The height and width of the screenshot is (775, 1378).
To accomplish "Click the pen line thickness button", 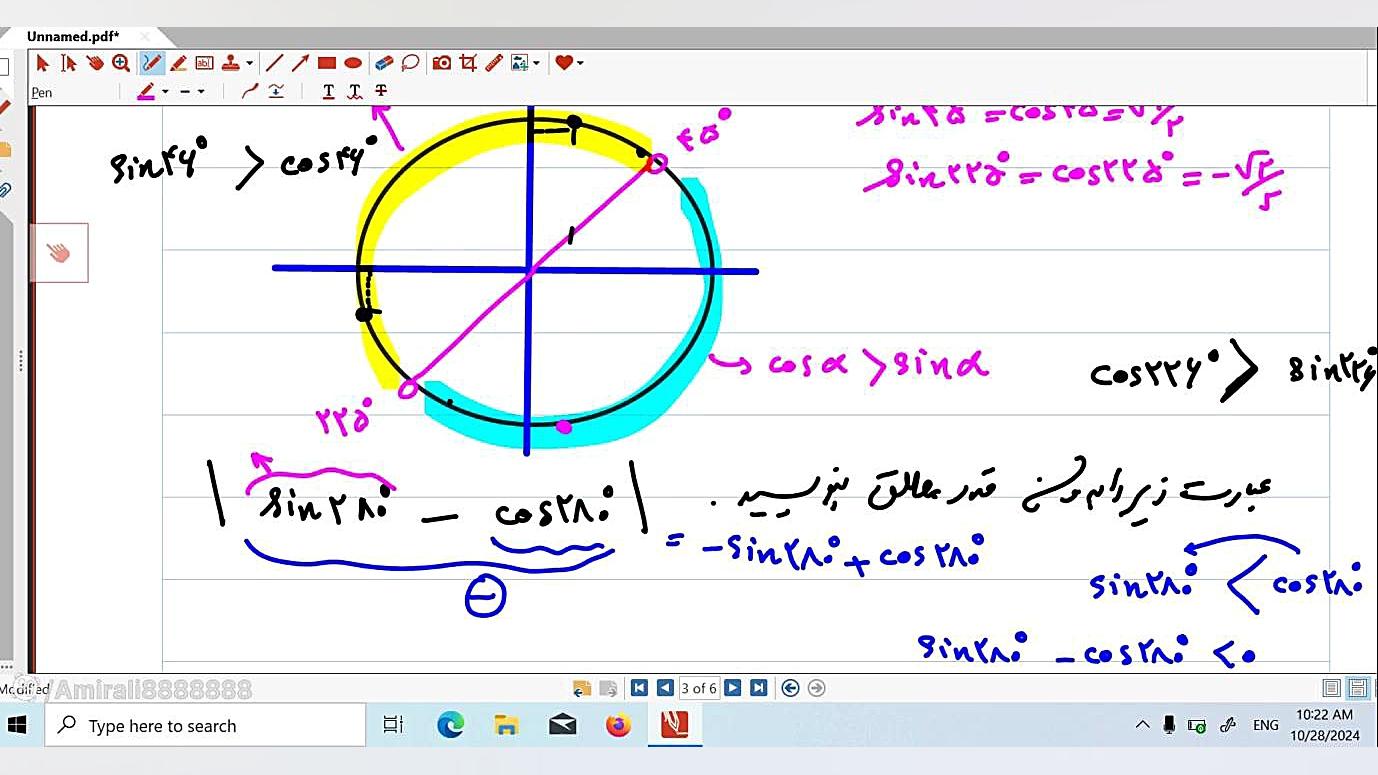I will 185,91.
